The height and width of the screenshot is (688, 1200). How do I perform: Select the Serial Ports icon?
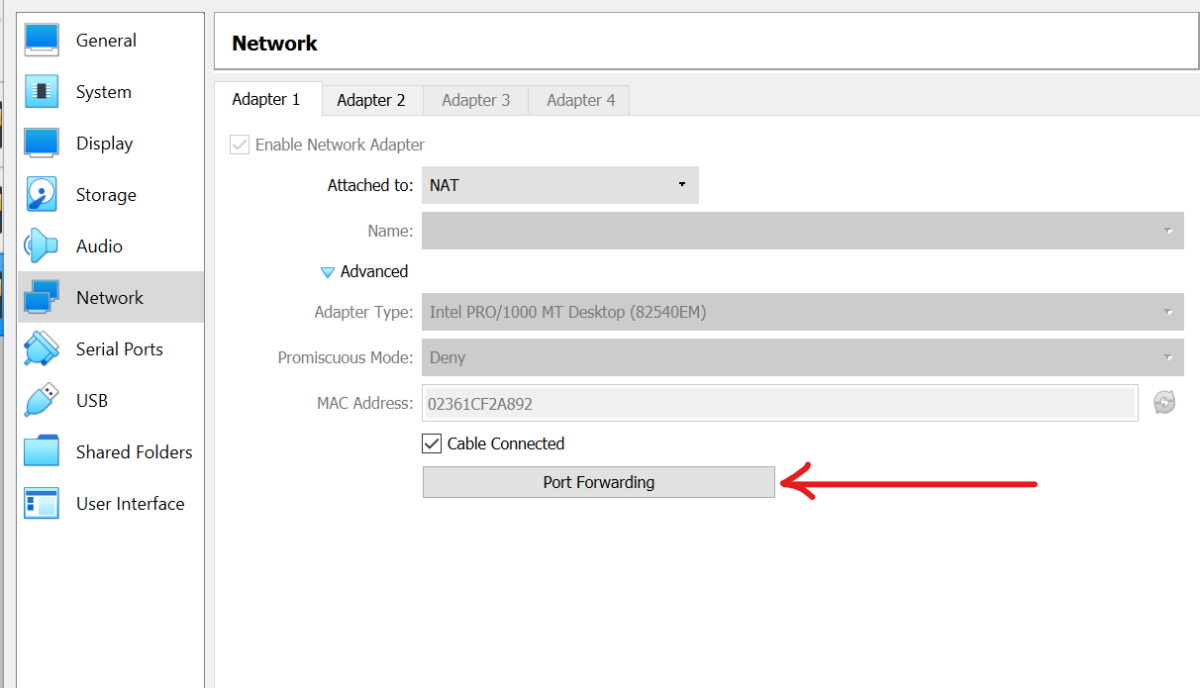pos(42,349)
